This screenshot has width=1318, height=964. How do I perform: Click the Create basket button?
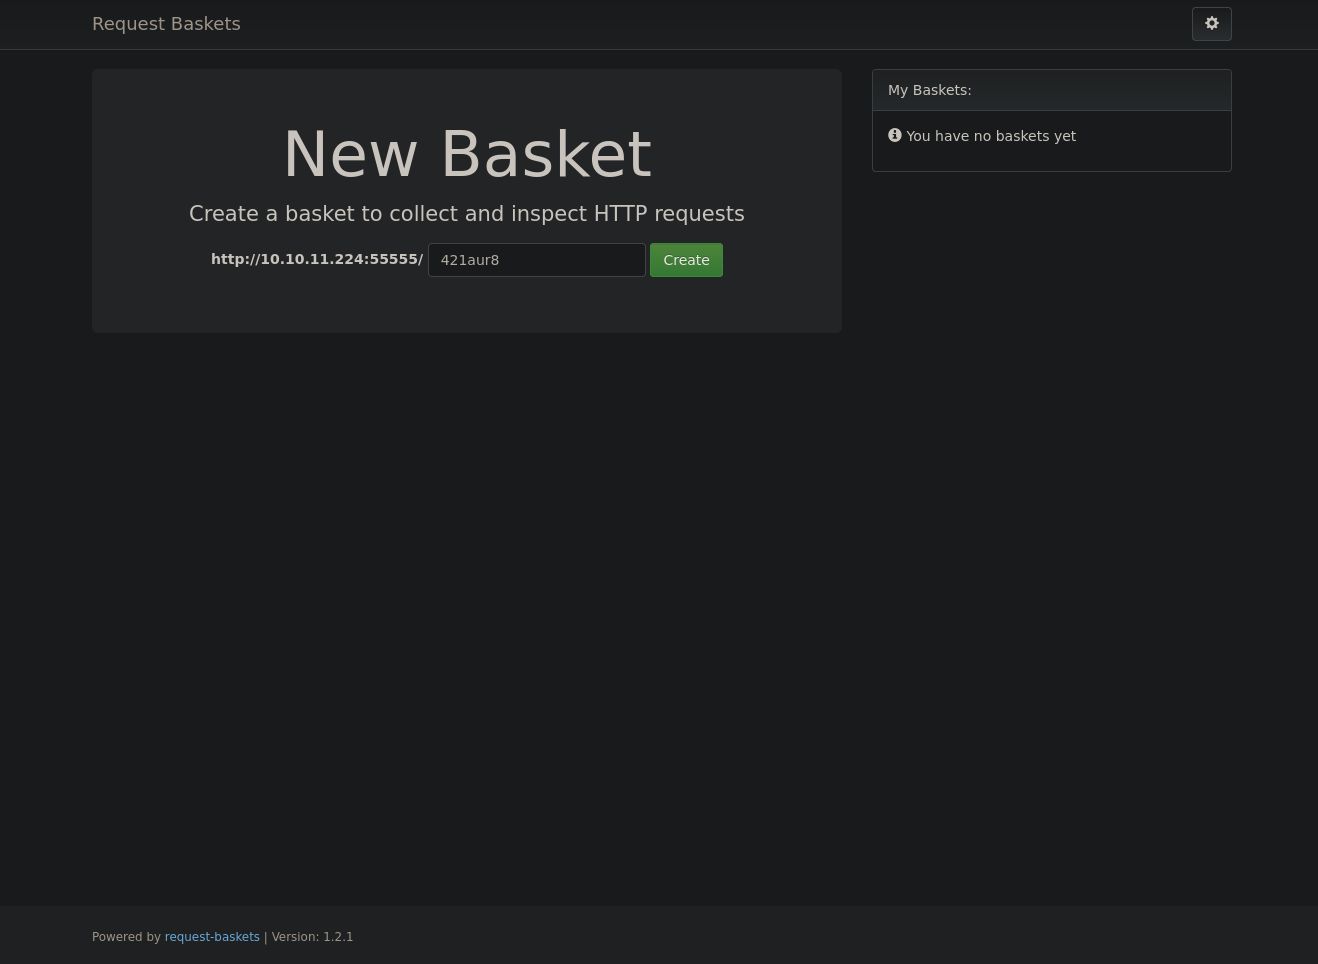click(x=686, y=260)
